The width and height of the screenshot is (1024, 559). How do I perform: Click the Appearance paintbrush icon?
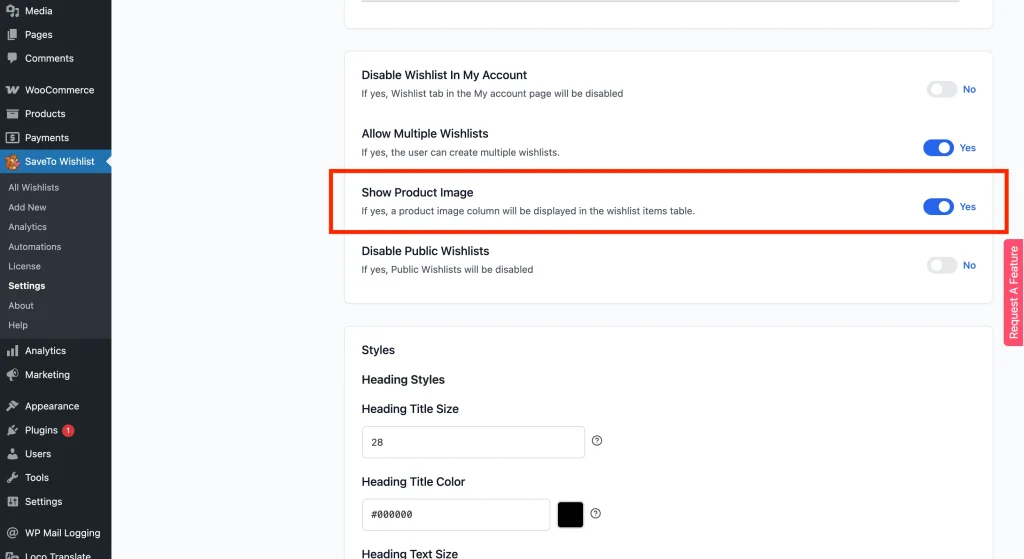pyautogui.click(x=12, y=406)
